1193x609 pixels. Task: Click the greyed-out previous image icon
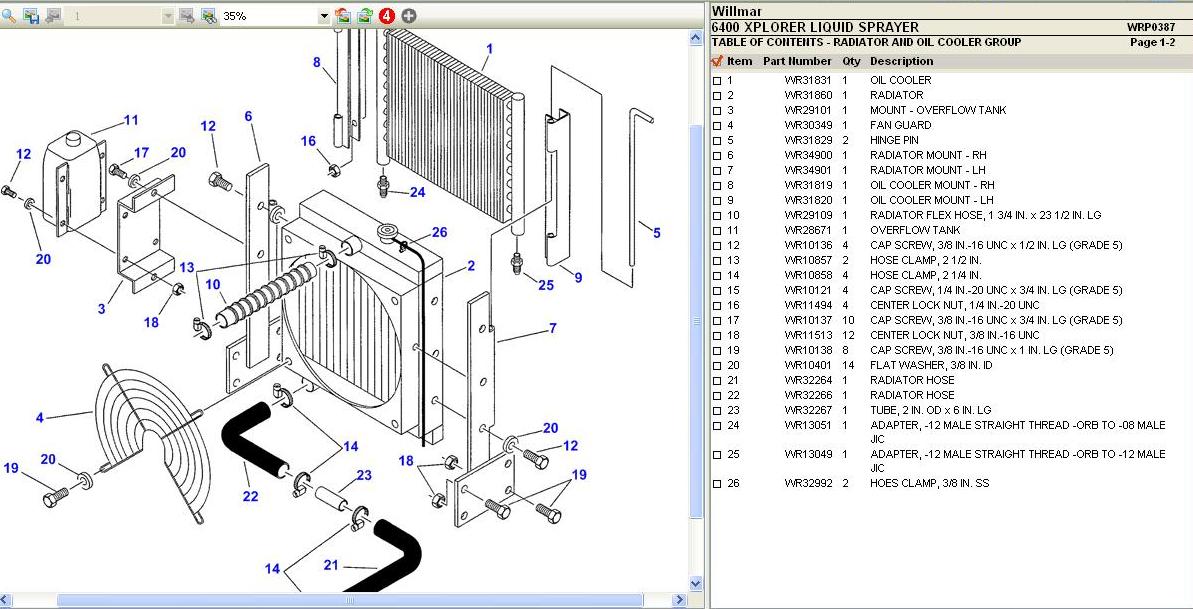pyautogui.click(x=52, y=15)
